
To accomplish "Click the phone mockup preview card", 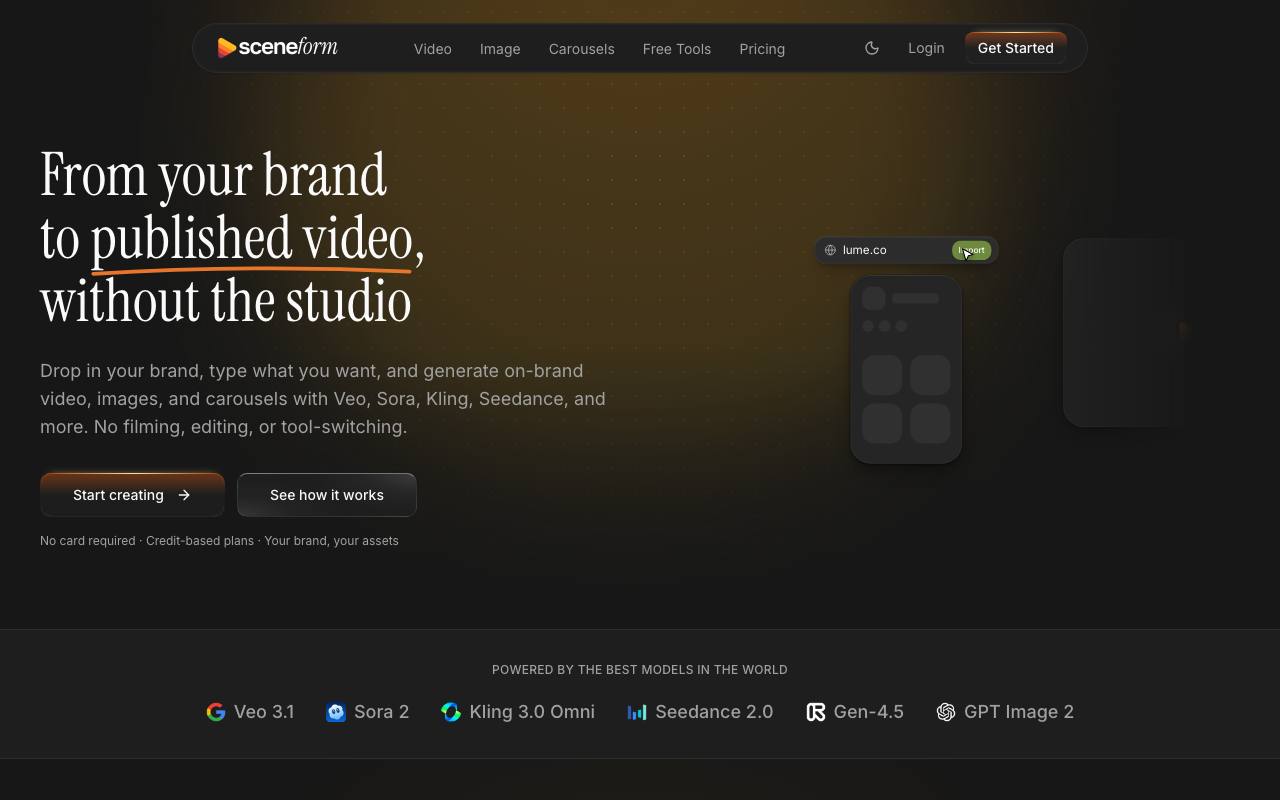I will click(906, 370).
